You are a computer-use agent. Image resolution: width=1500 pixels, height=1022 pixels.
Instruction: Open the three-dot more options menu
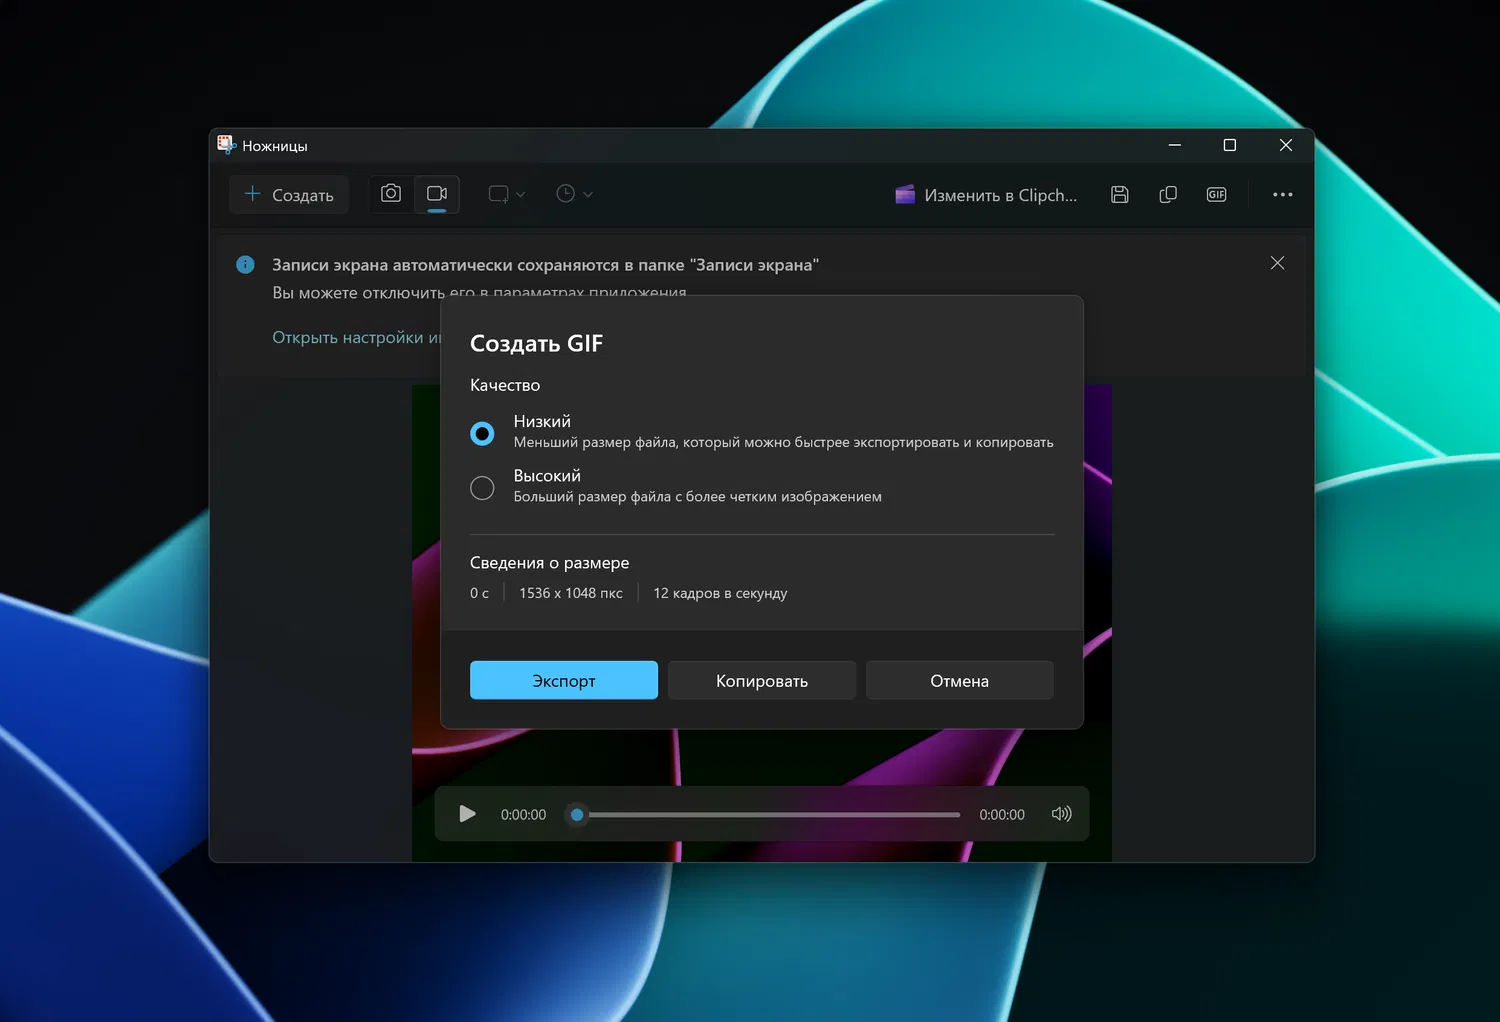click(x=1283, y=195)
